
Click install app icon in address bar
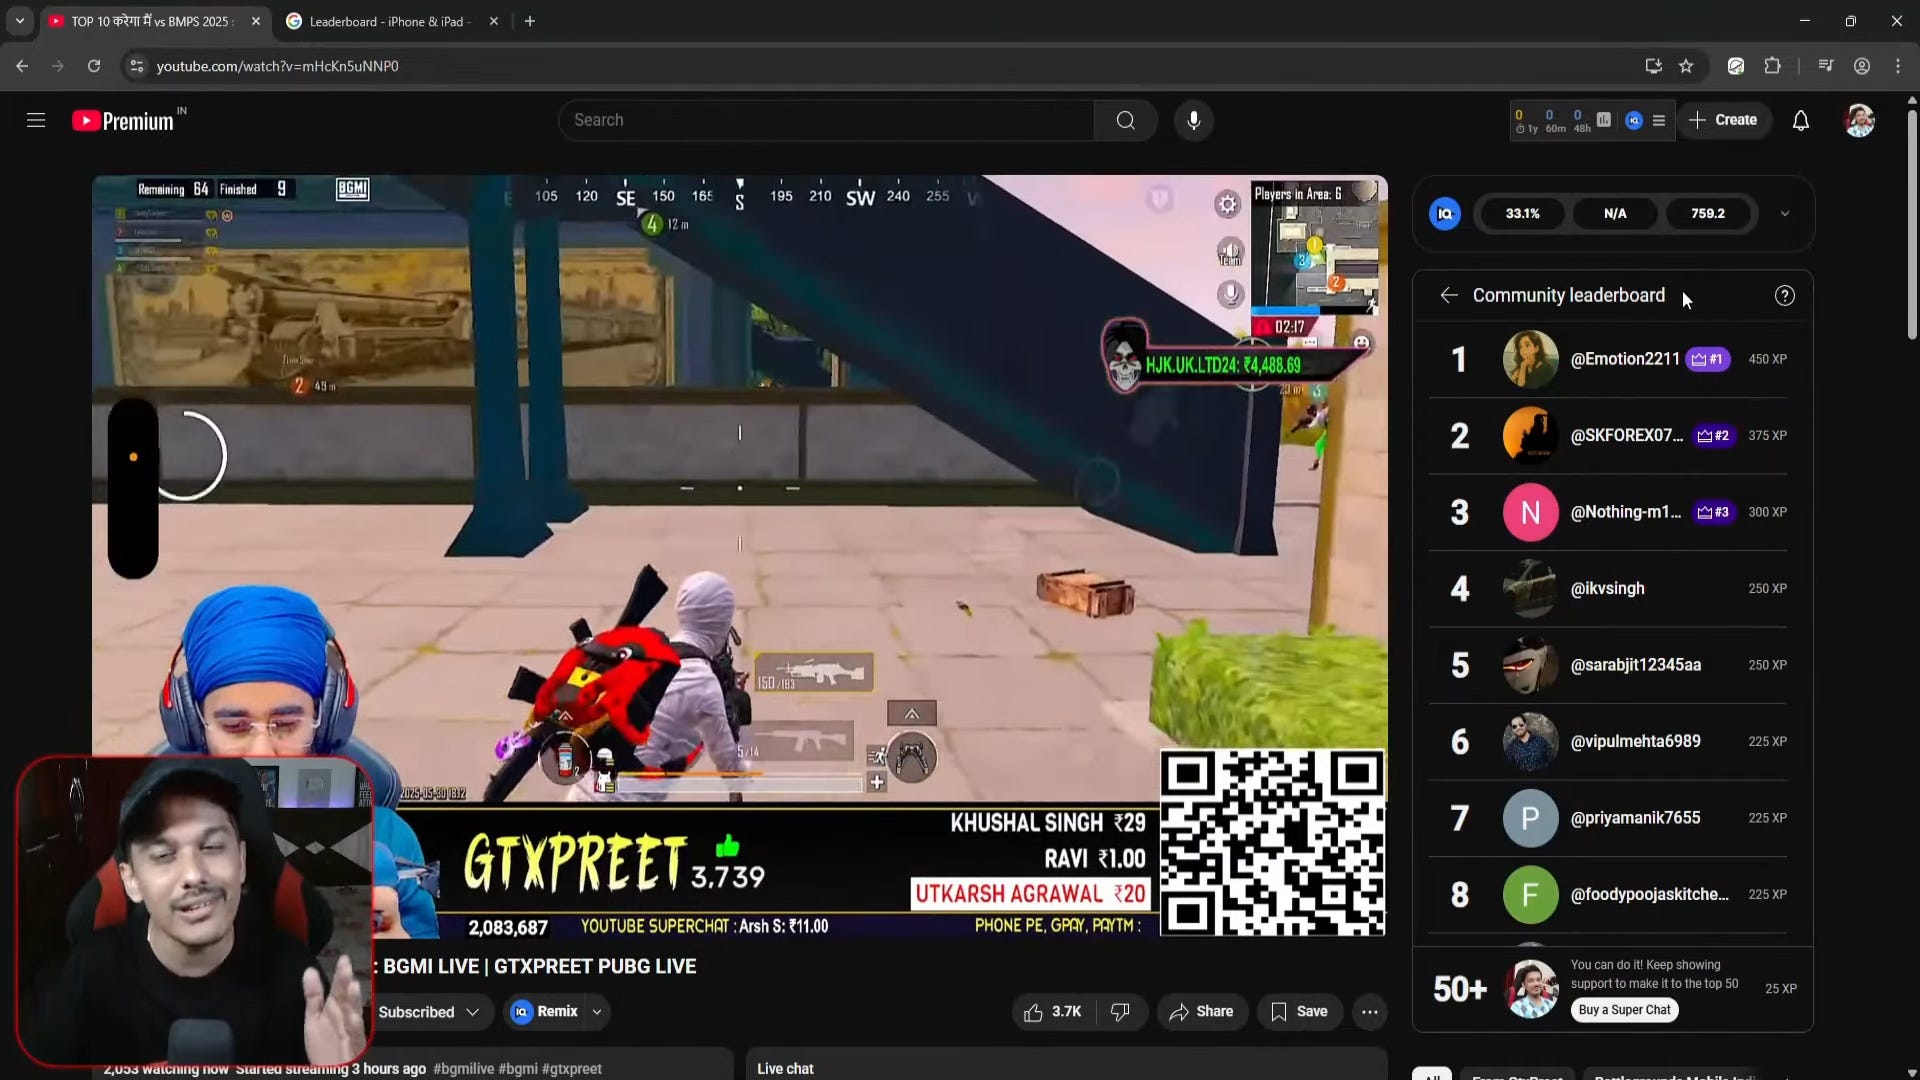1653,66
